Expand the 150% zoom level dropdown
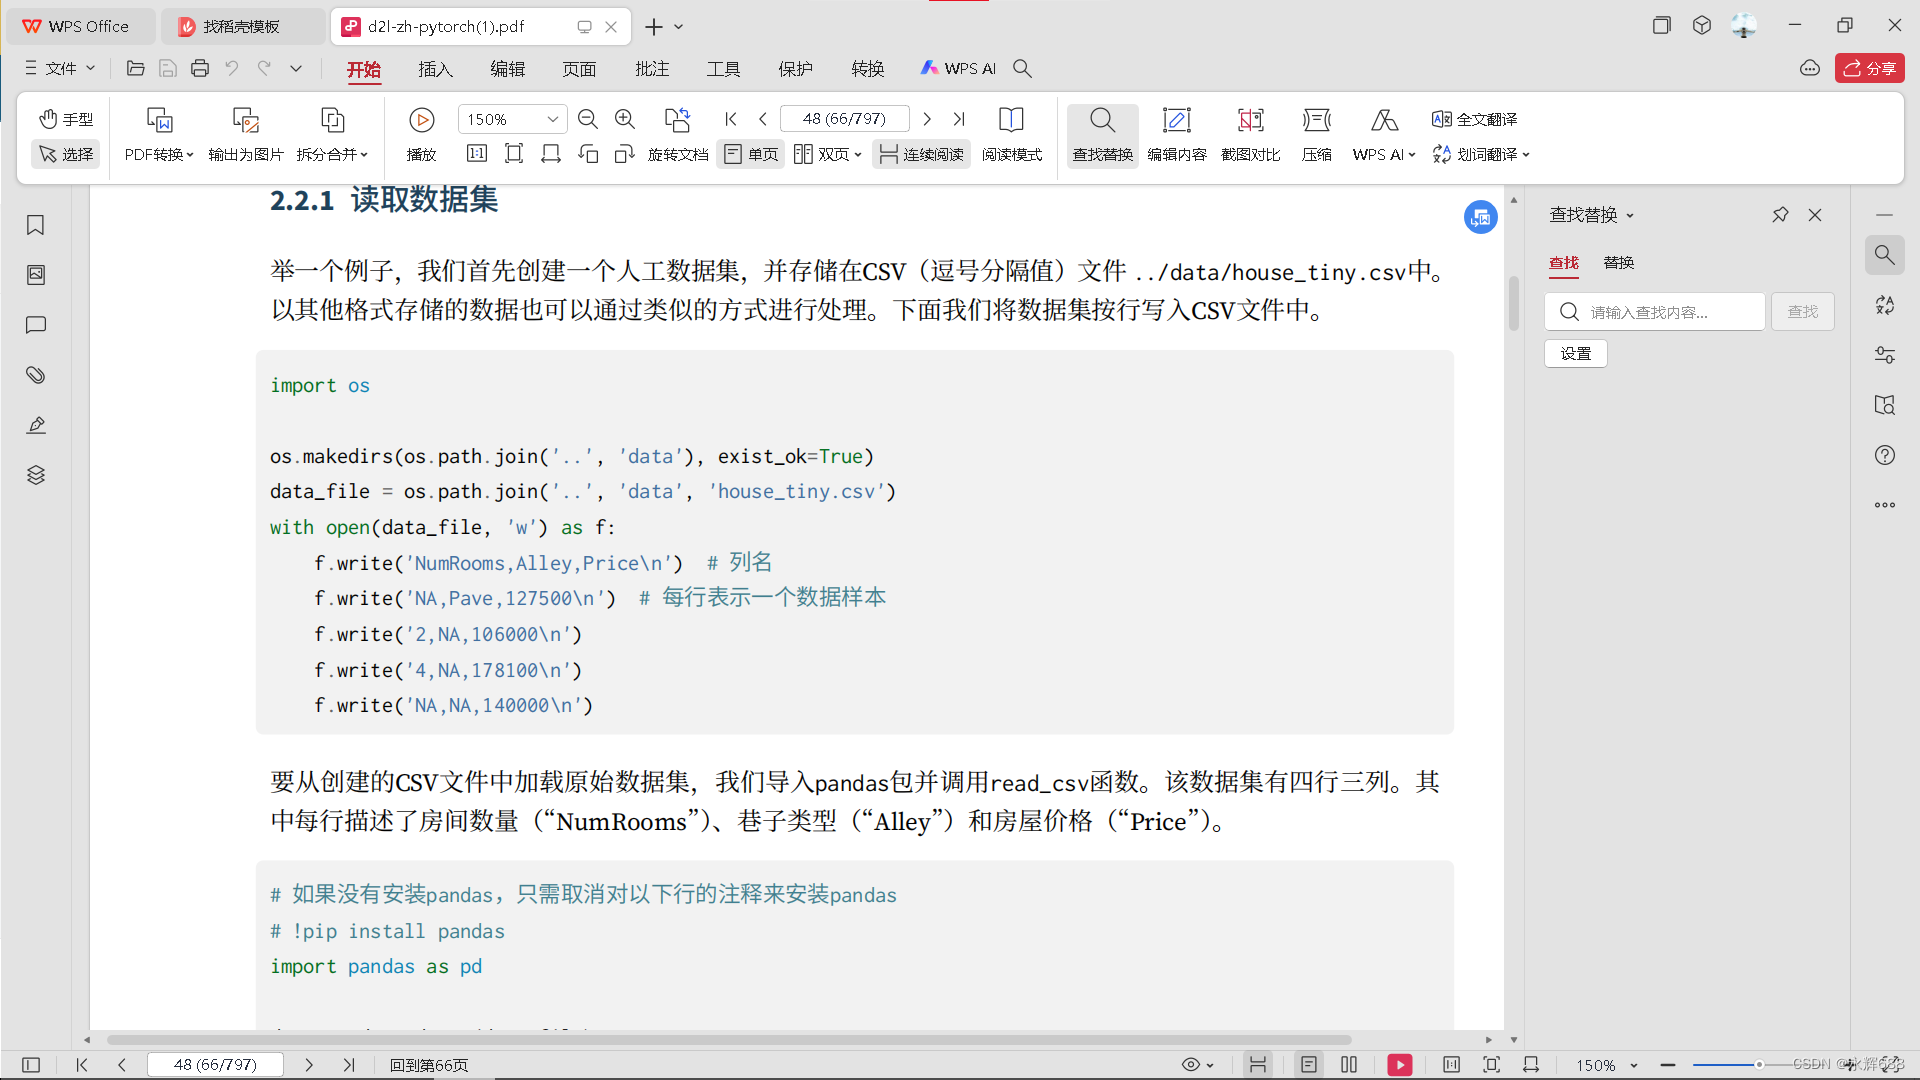Screen dimensions: 1920x1080 552,120
